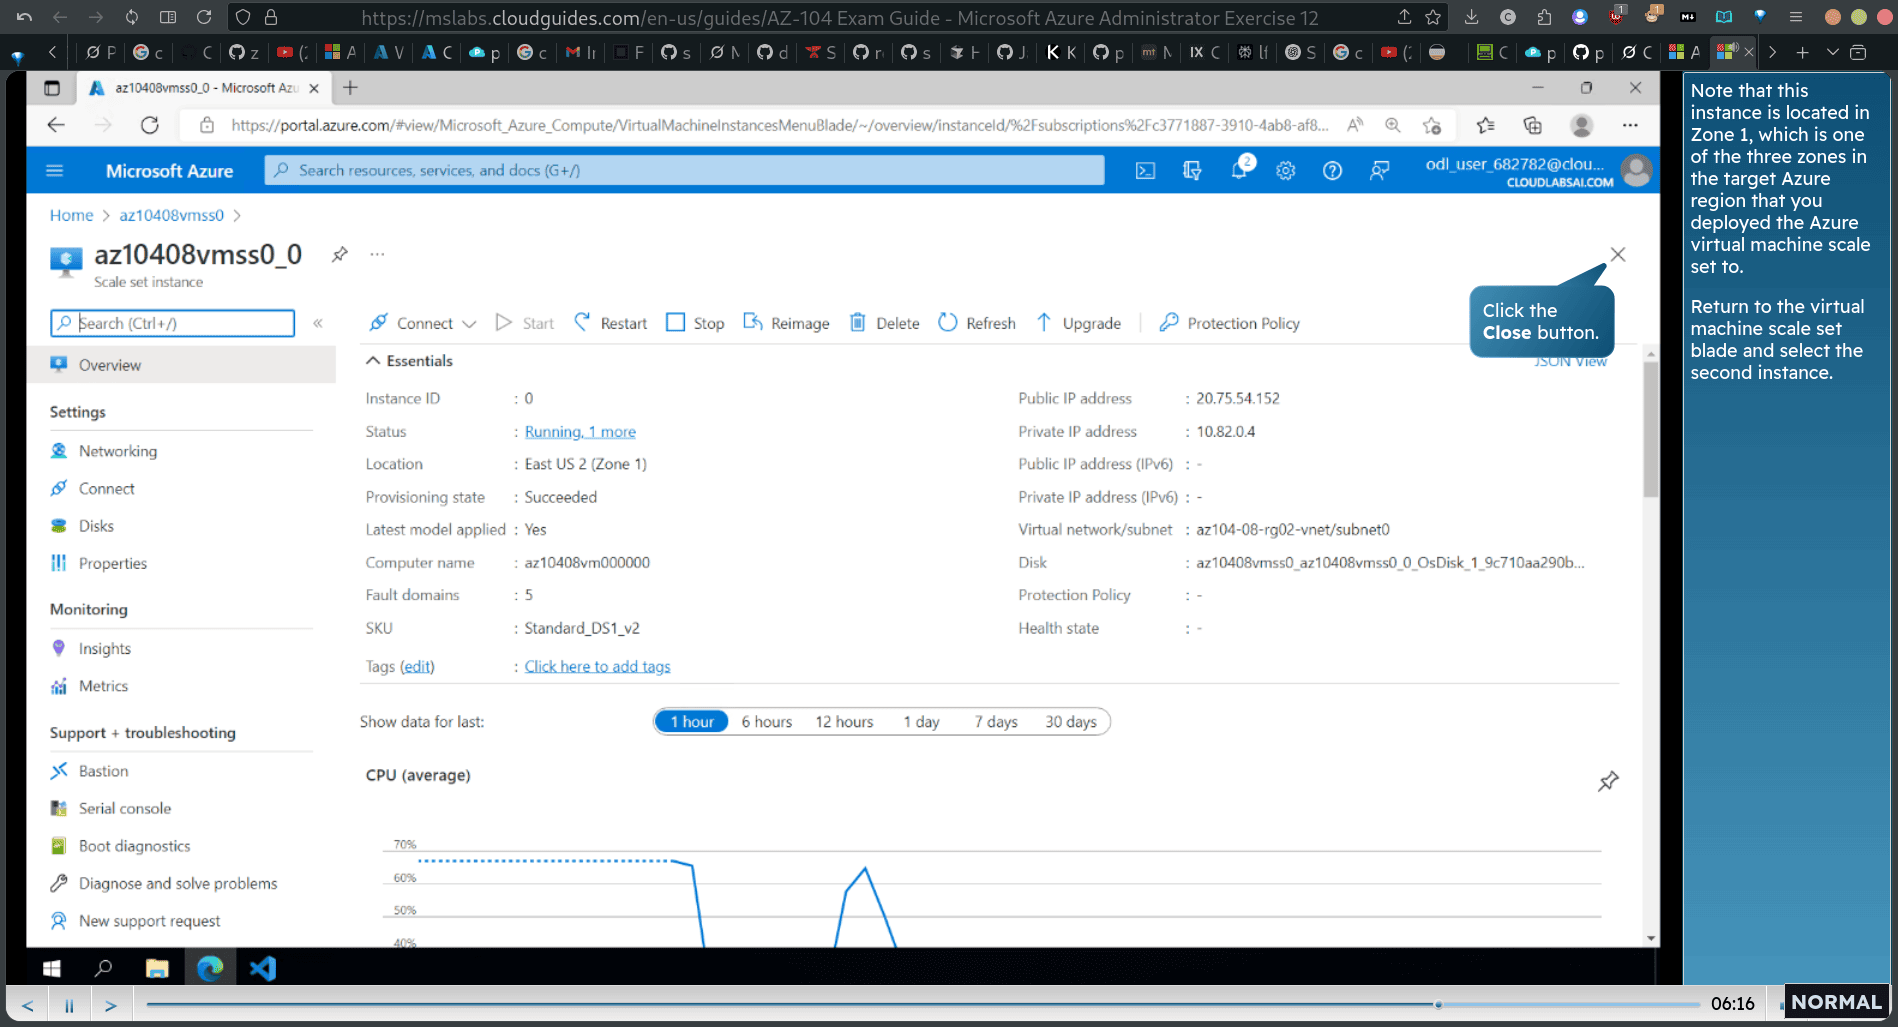1898x1027 pixels.
Task: Select the 6 hours time range
Action: [x=766, y=722]
